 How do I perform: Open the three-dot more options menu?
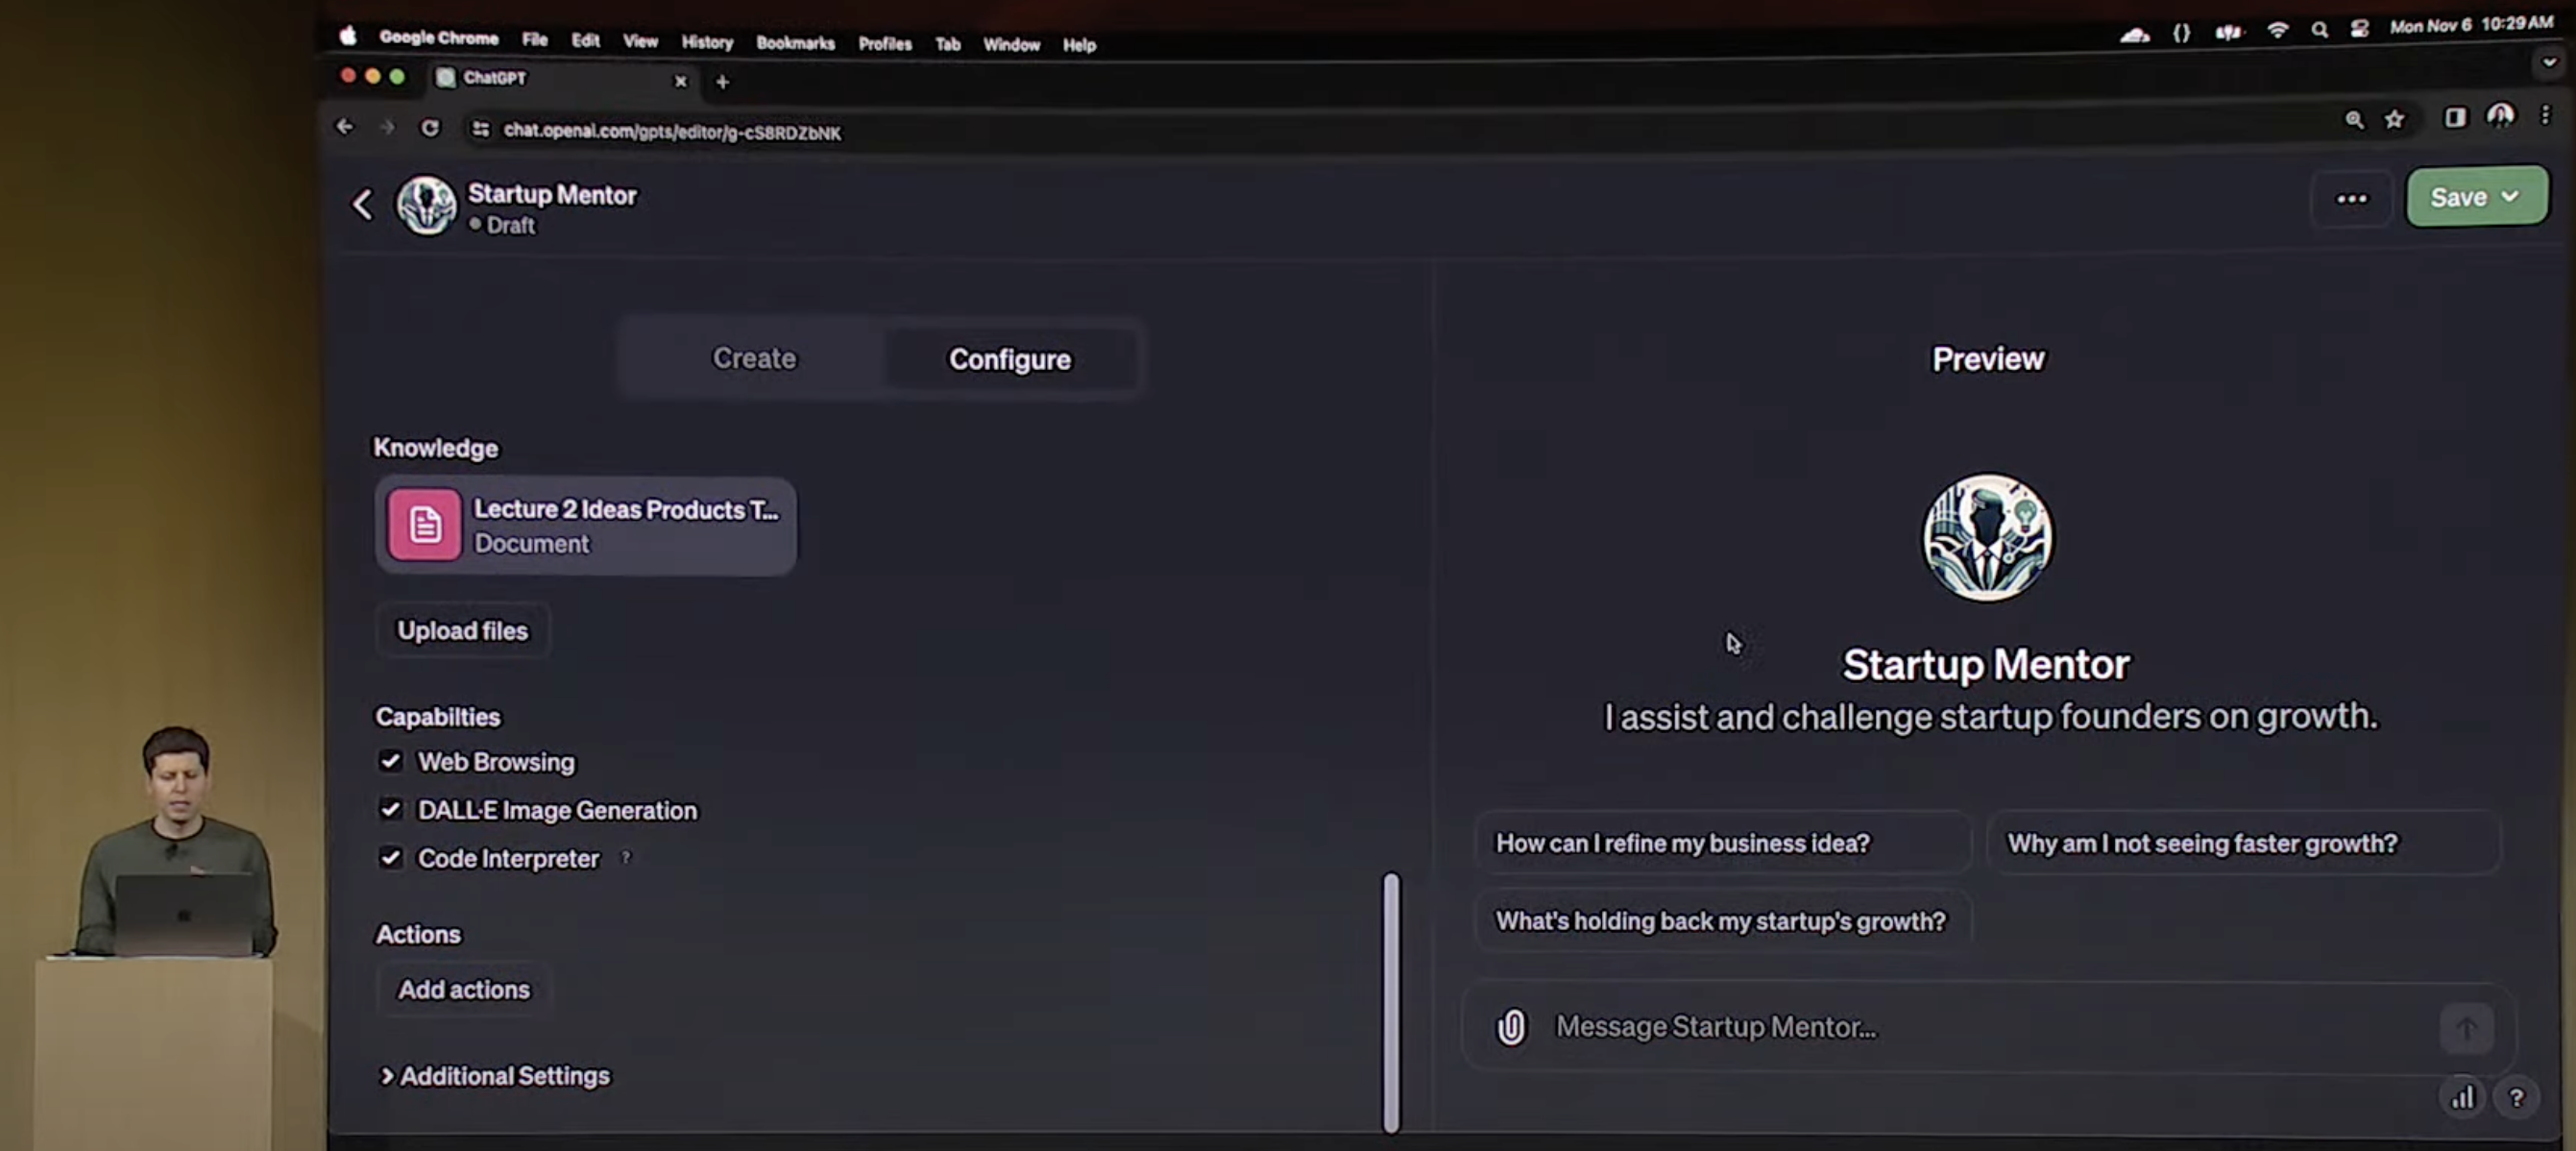point(2351,198)
